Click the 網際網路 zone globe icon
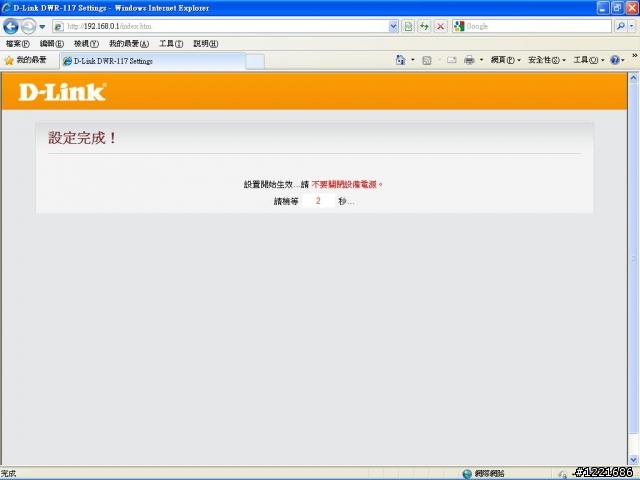This screenshot has width=640, height=480. click(x=467, y=474)
